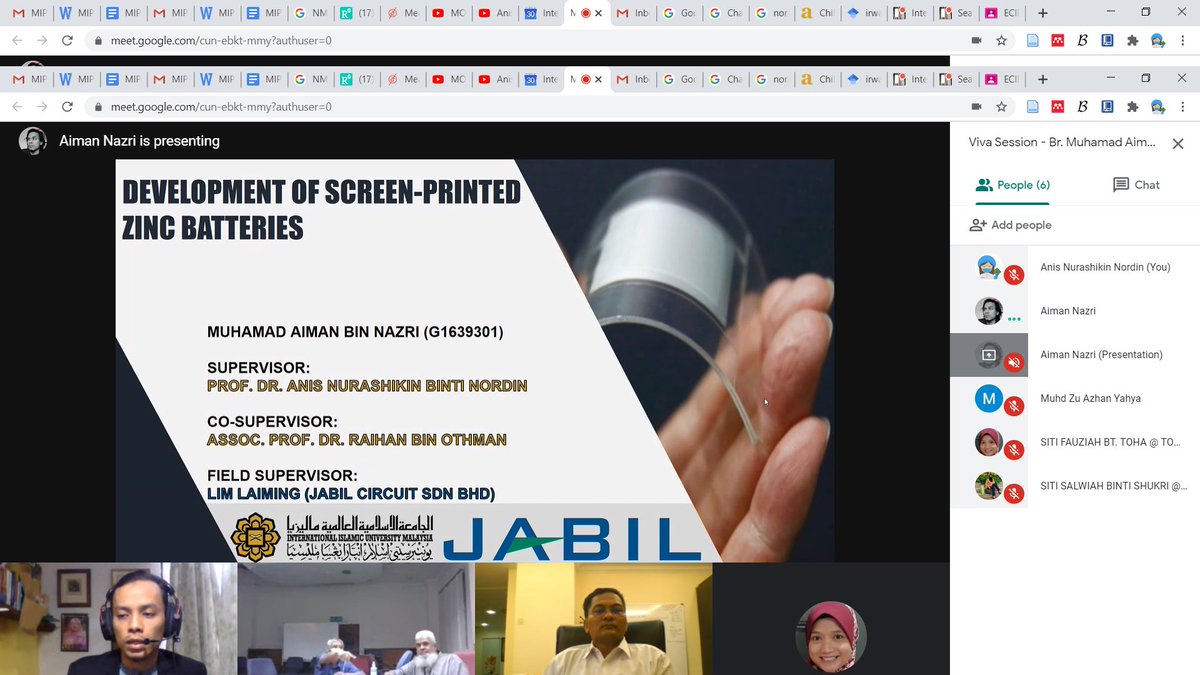Click Add people in participants panel
1200x675 pixels.
[1010, 225]
